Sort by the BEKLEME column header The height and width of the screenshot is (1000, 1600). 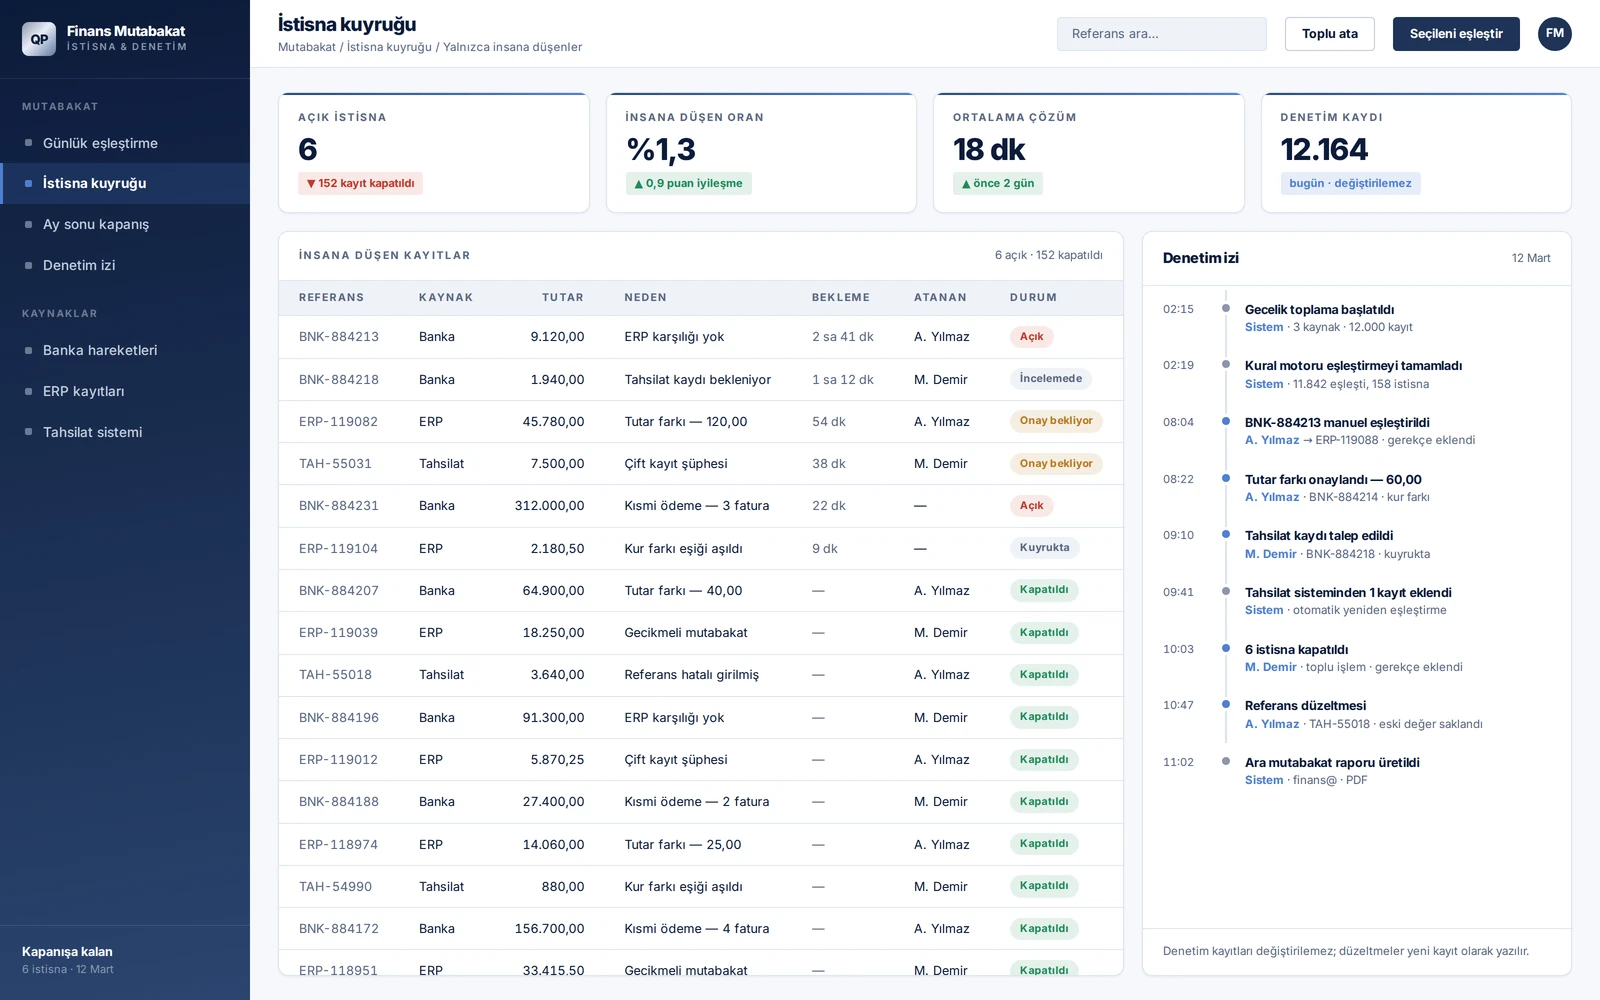[841, 297]
